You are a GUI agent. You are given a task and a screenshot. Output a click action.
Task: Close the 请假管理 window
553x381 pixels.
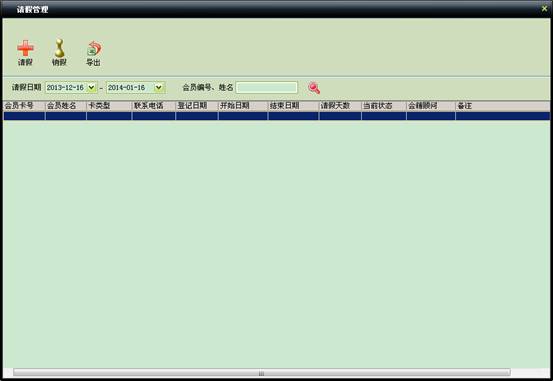[x=545, y=8]
